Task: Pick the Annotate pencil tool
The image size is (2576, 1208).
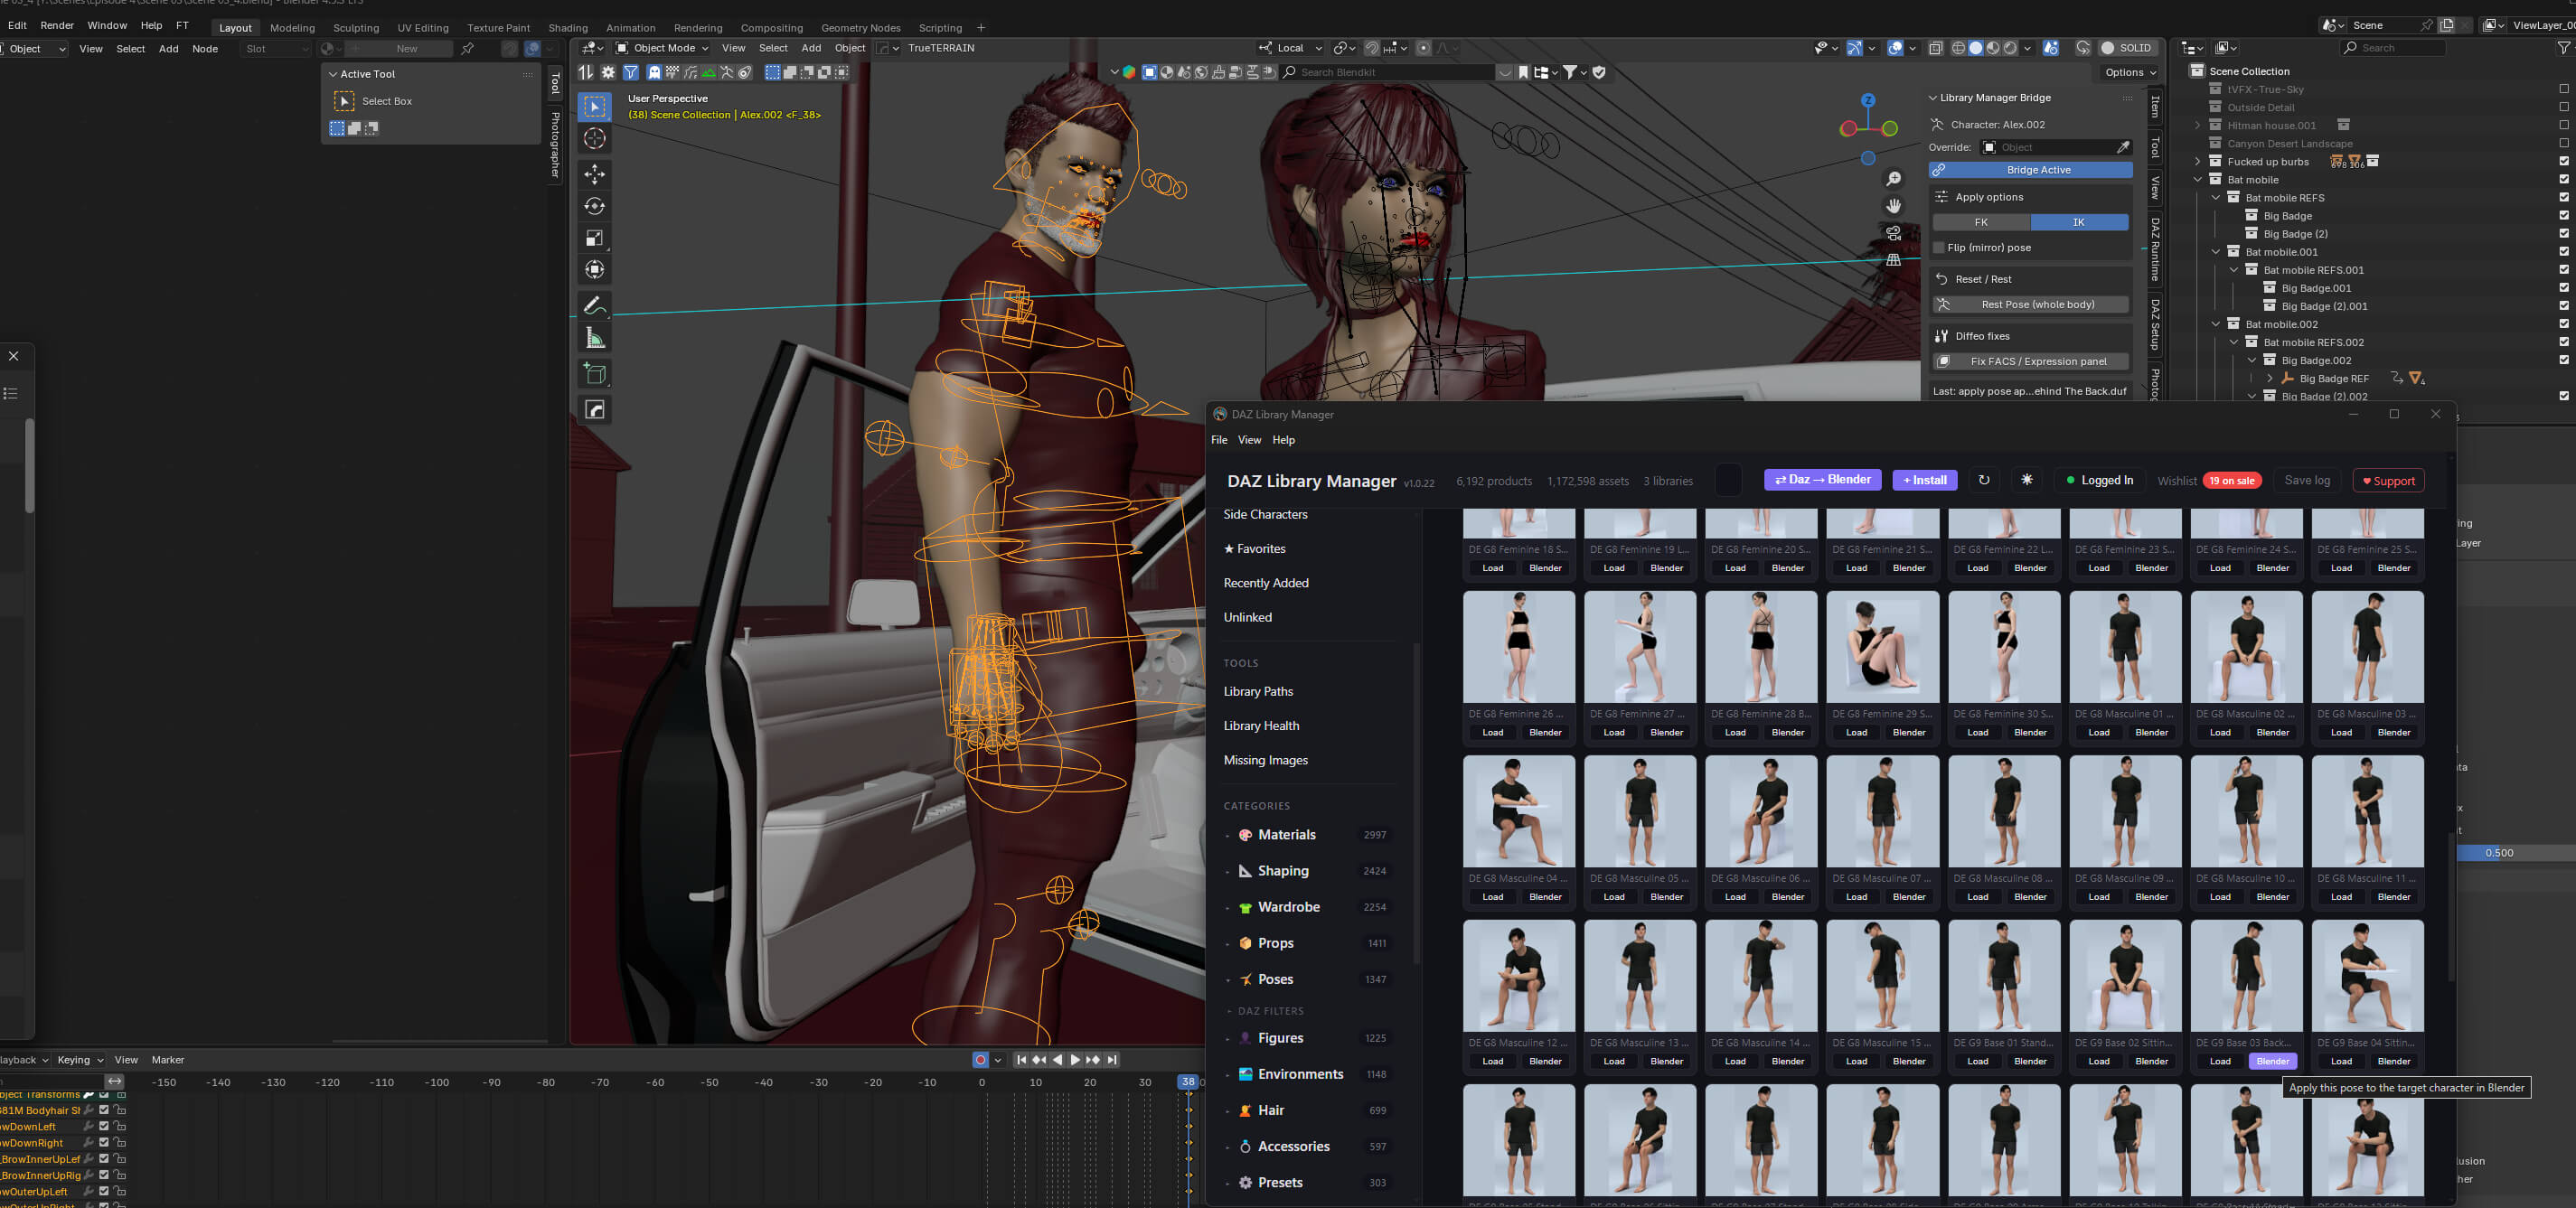Action: (595, 305)
